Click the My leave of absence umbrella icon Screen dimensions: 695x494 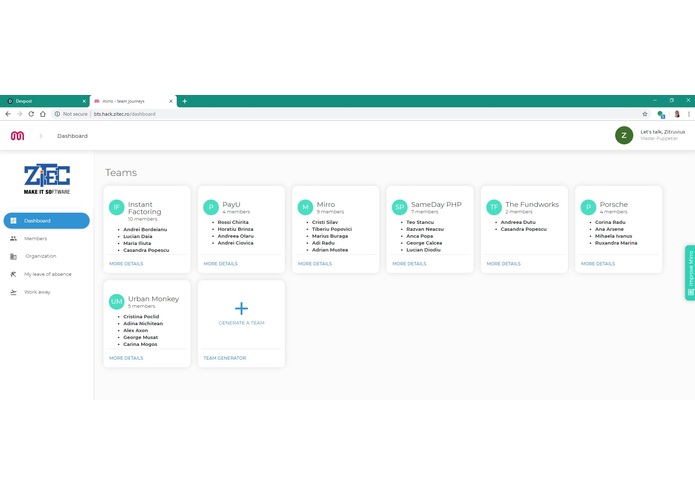pyautogui.click(x=13, y=274)
